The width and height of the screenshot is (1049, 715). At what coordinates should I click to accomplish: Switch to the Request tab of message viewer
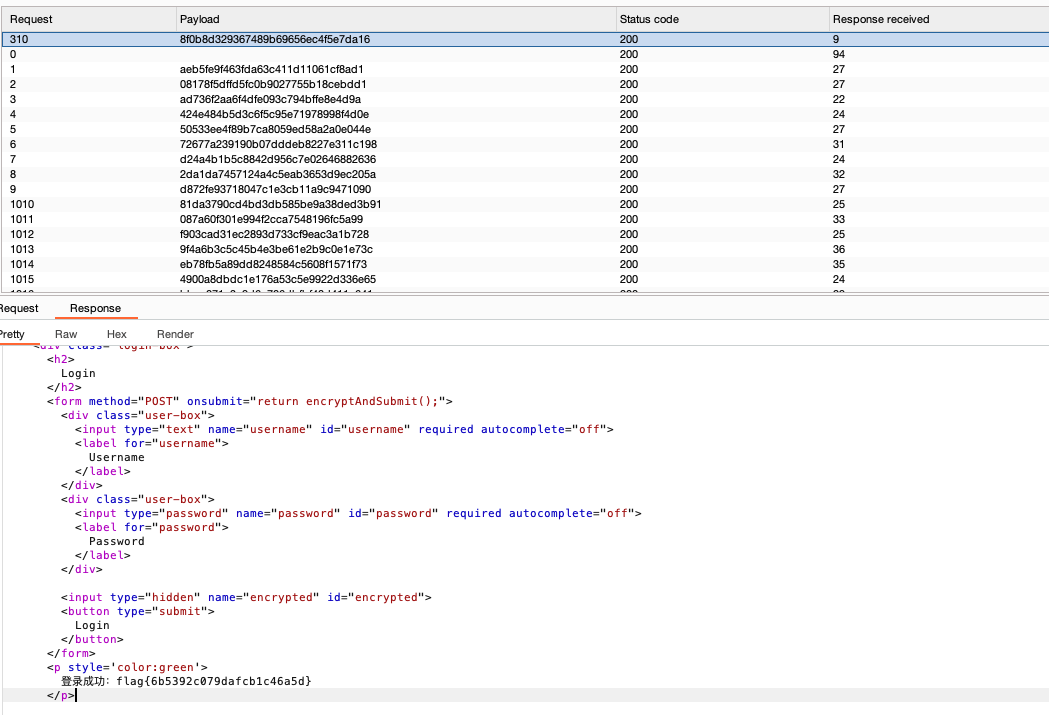(19, 308)
